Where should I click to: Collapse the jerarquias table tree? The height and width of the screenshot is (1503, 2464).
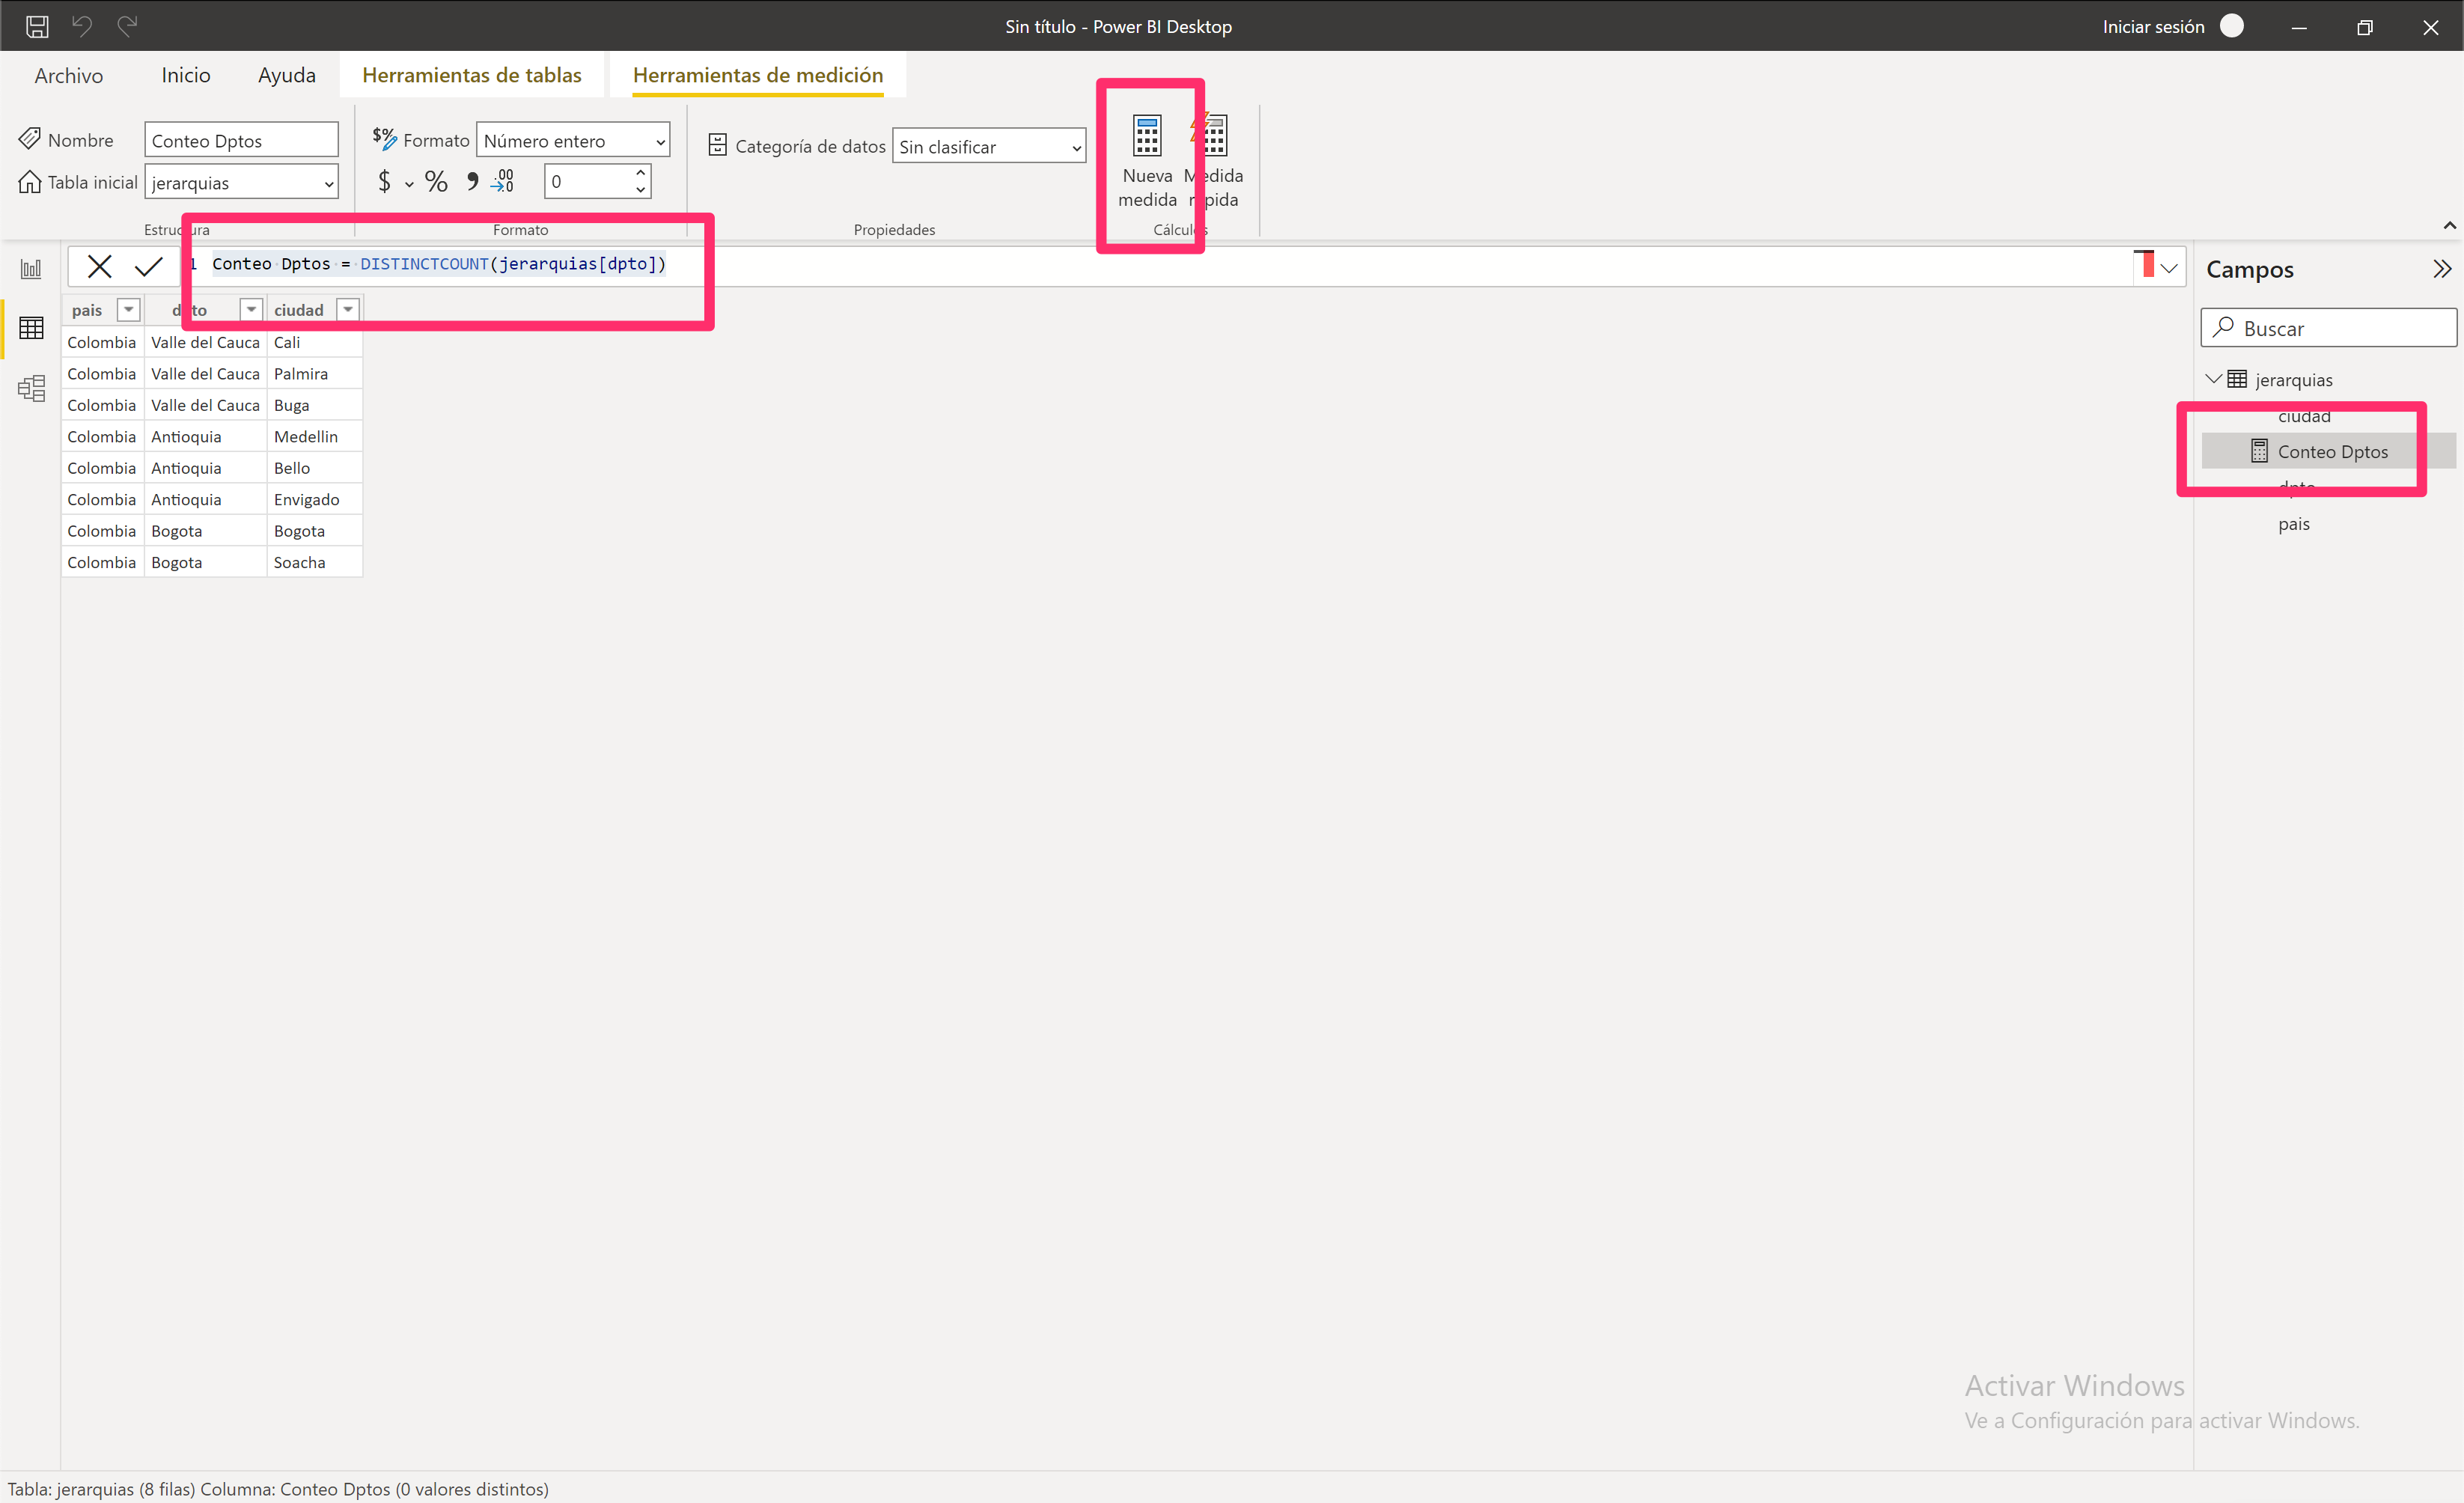point(2213,379)
